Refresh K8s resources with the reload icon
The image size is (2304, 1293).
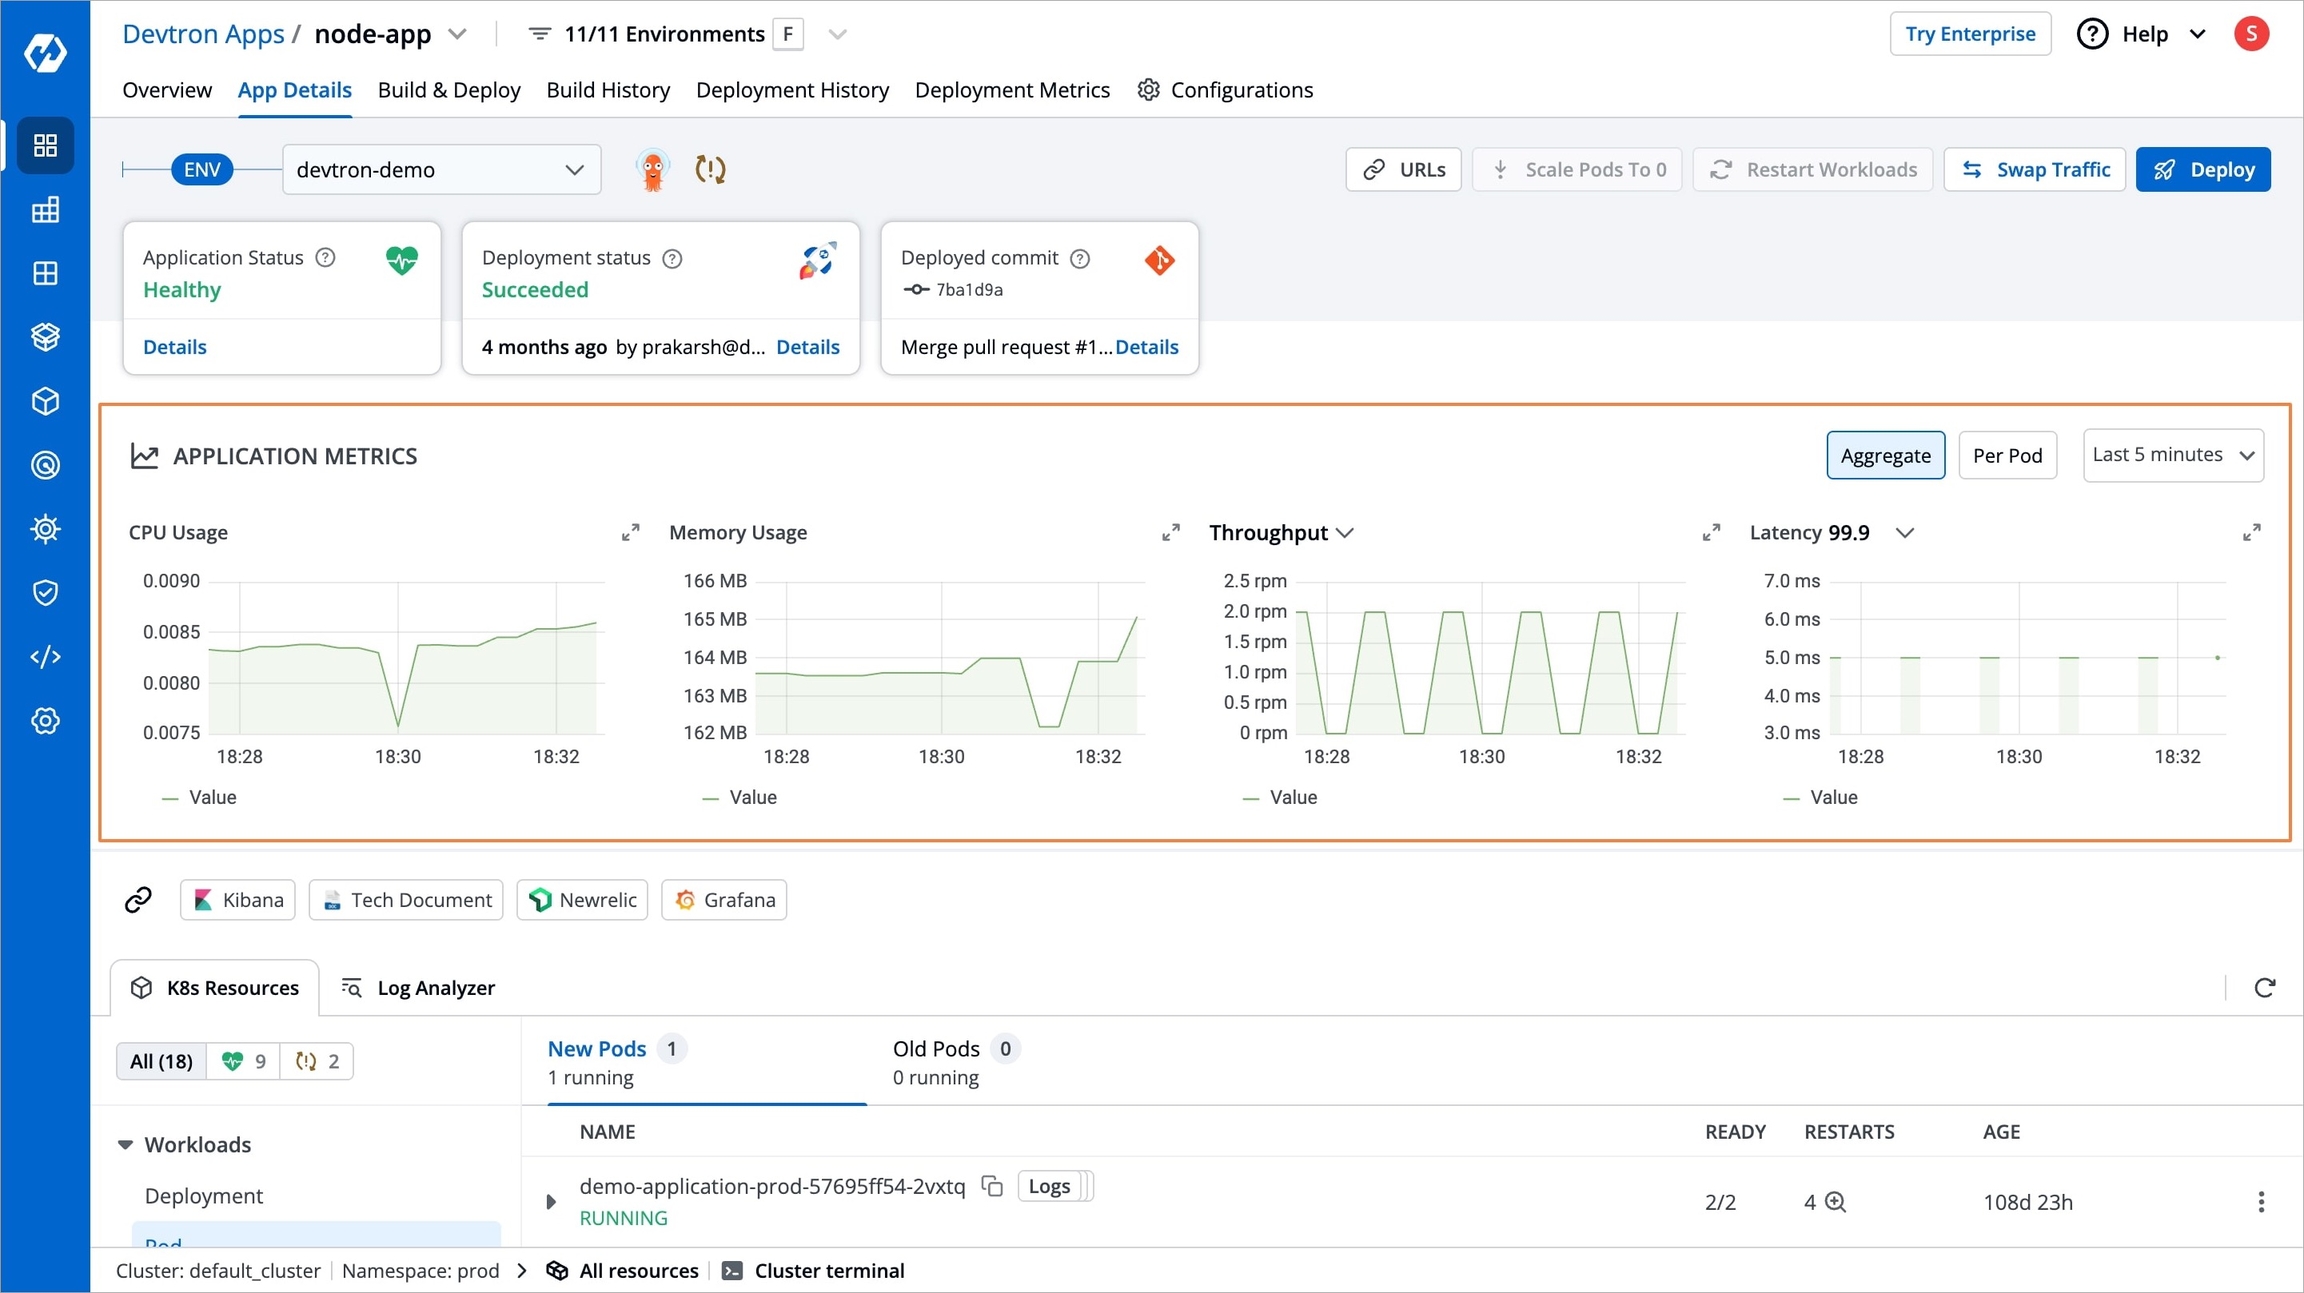[2265, 988]
